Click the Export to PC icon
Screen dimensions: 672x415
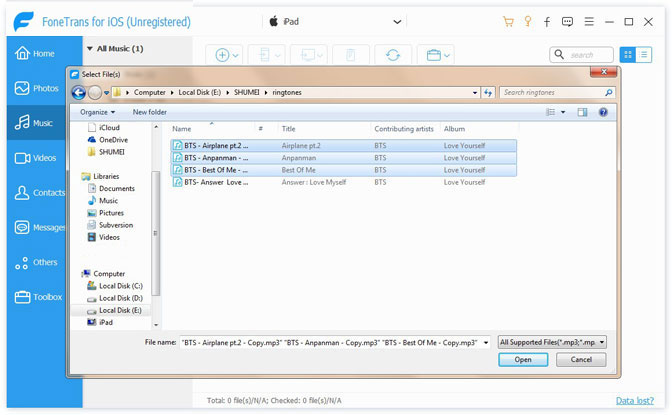309,55
